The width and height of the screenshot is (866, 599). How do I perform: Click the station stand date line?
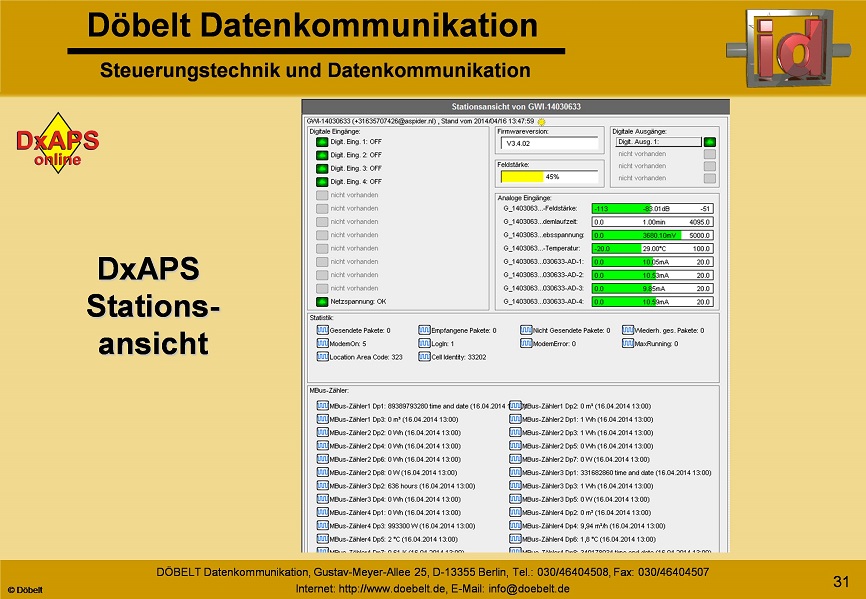(420, 121)
